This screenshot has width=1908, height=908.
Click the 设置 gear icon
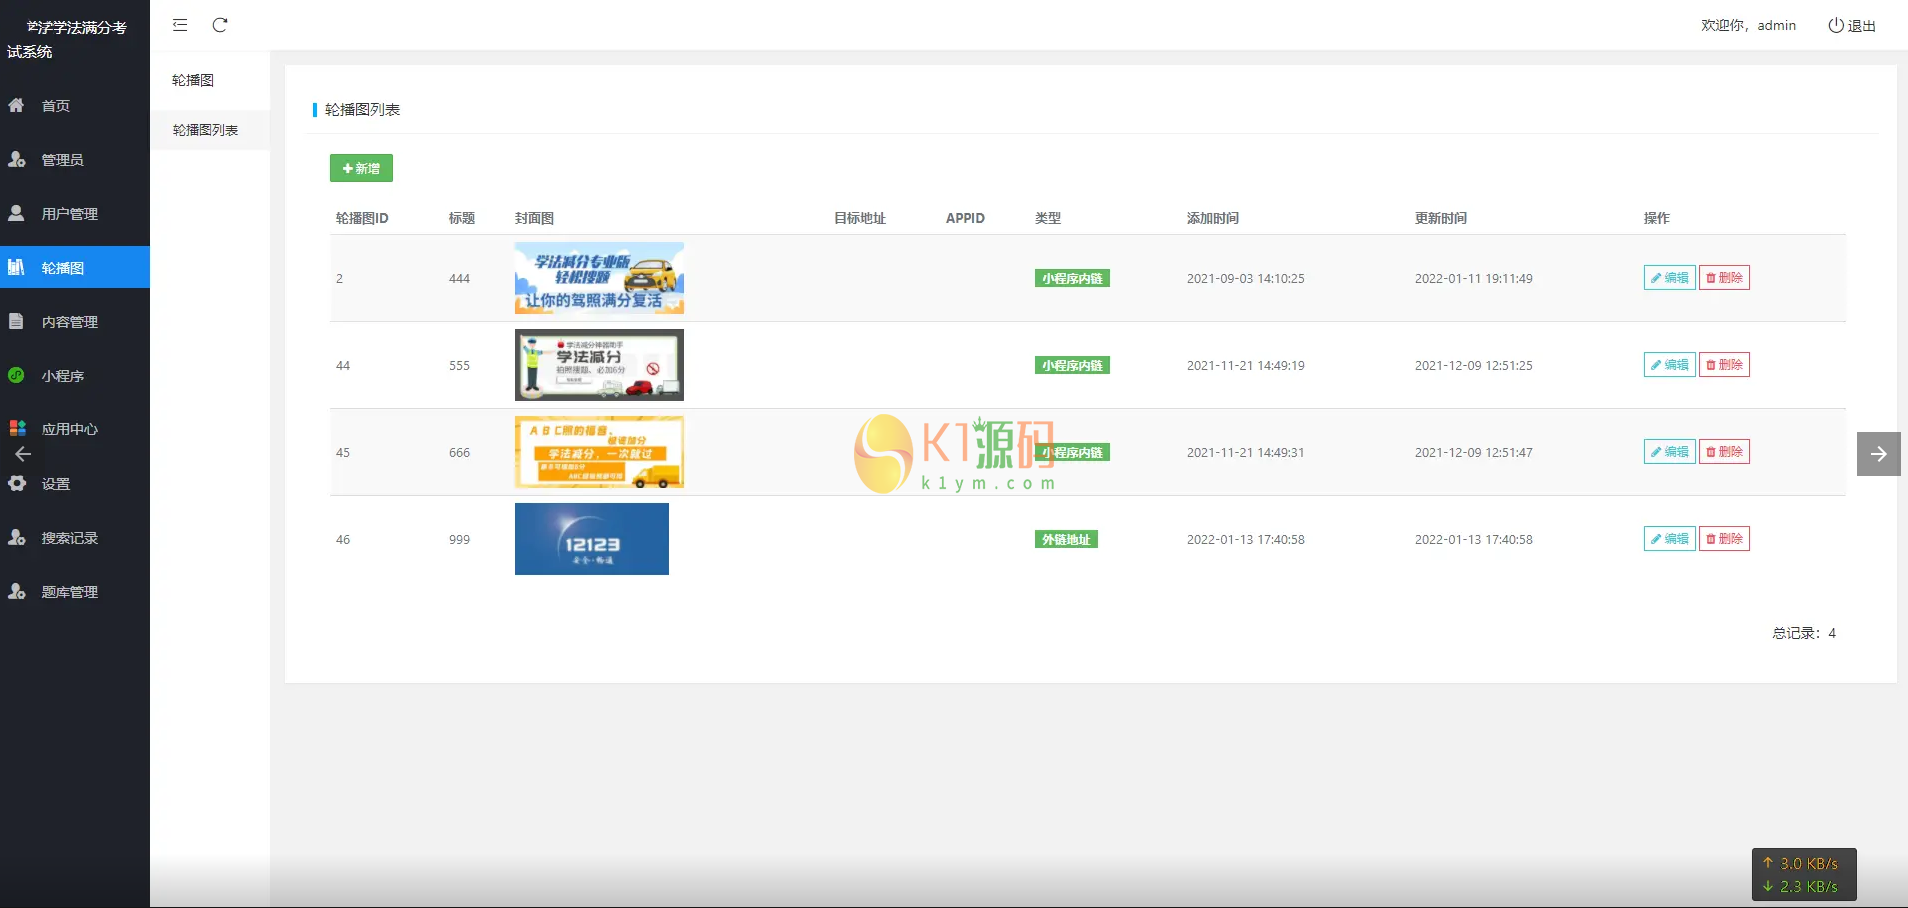(x=16, y=483)
